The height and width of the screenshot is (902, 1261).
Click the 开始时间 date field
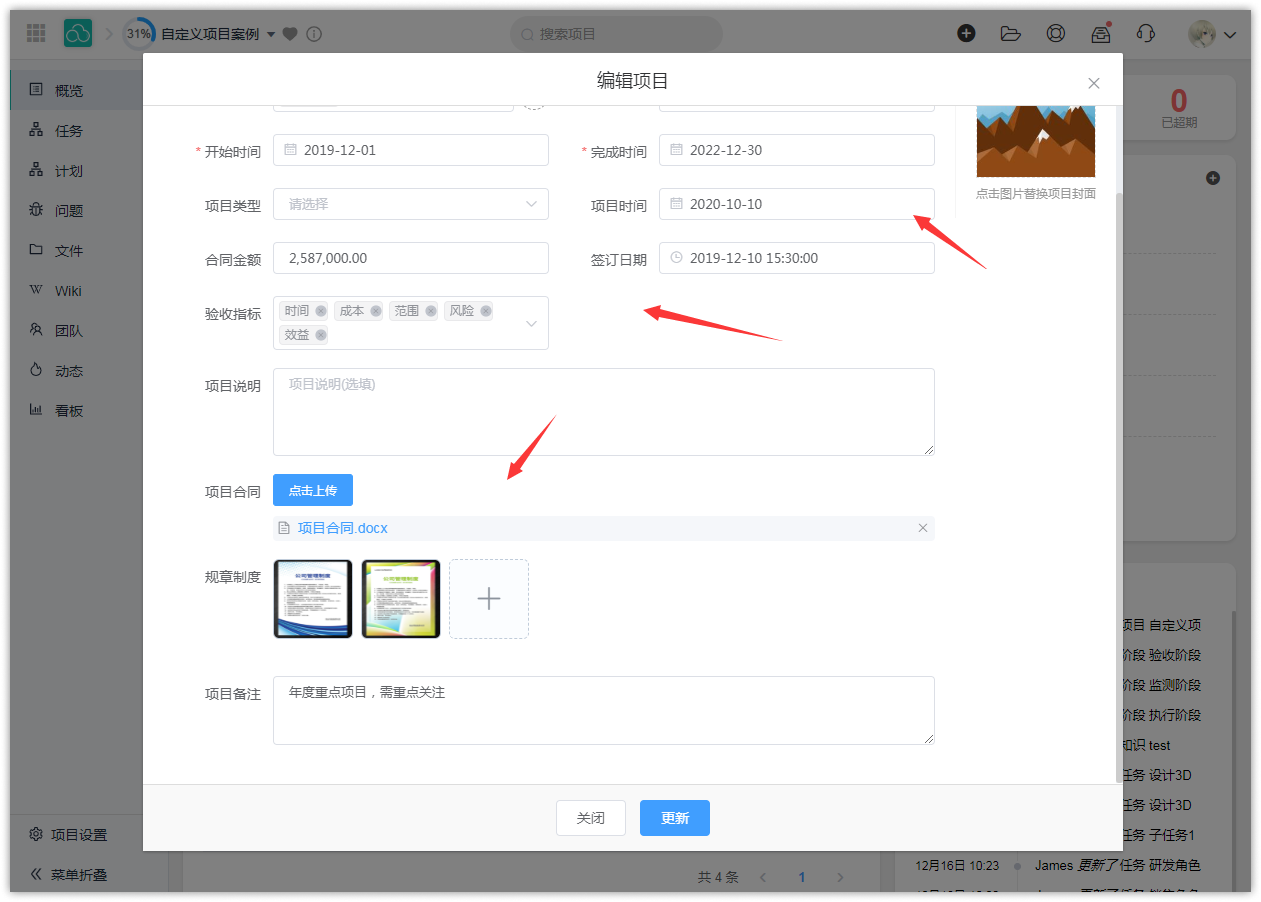click(x=411, y=150)
